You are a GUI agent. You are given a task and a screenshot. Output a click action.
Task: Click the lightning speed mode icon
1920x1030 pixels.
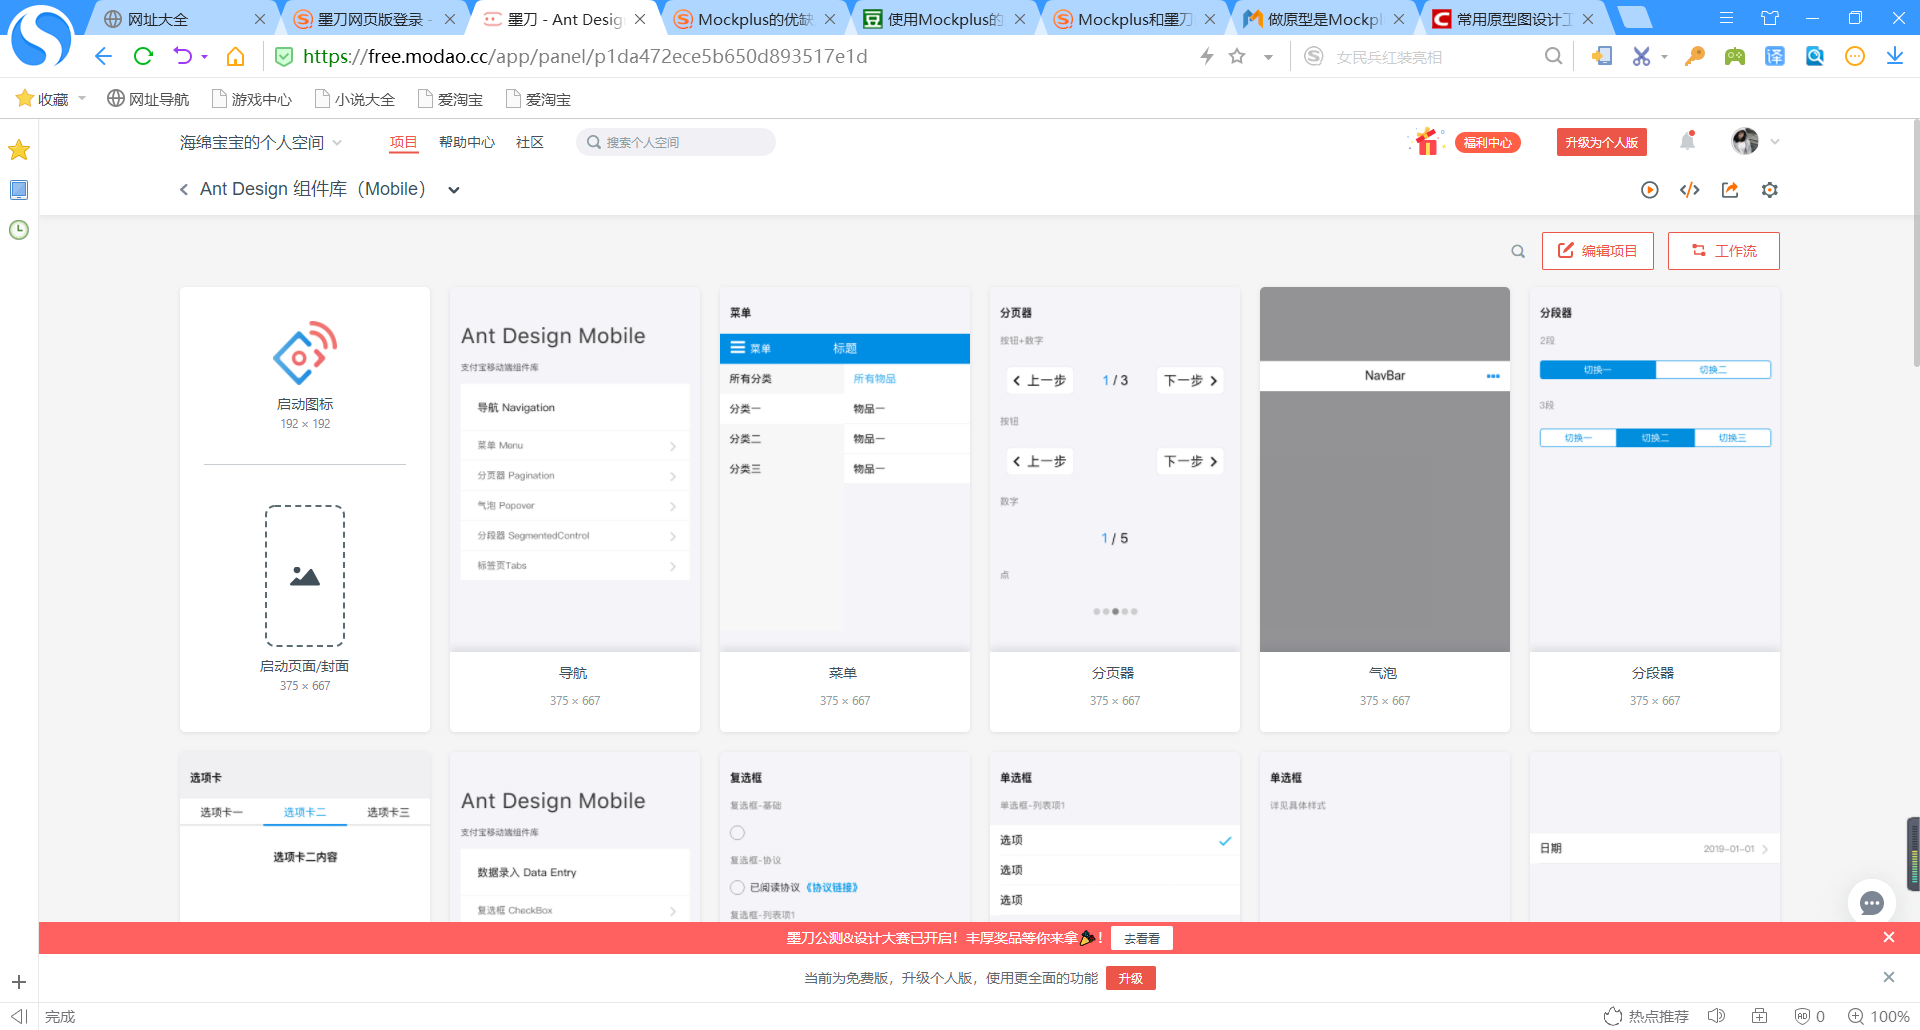point(1207,56)
